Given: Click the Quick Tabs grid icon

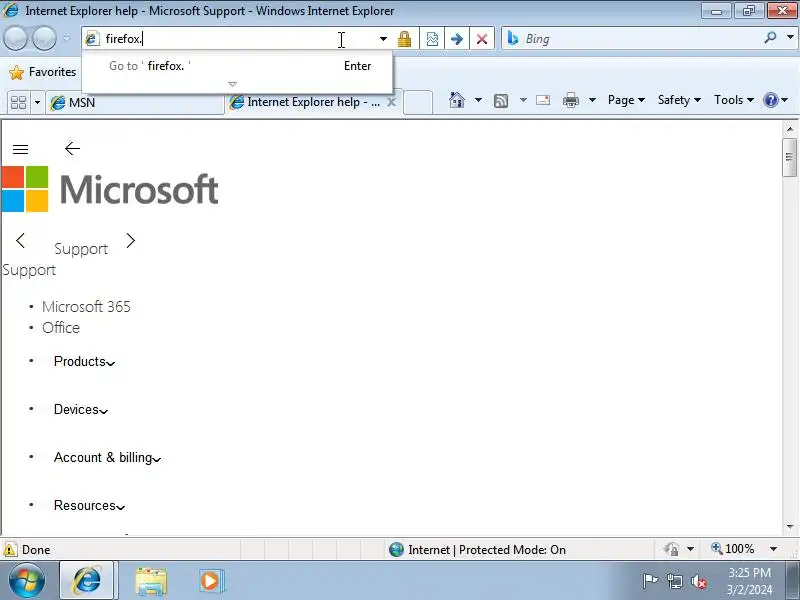Looking at the screenshot, I should point(18,103).
